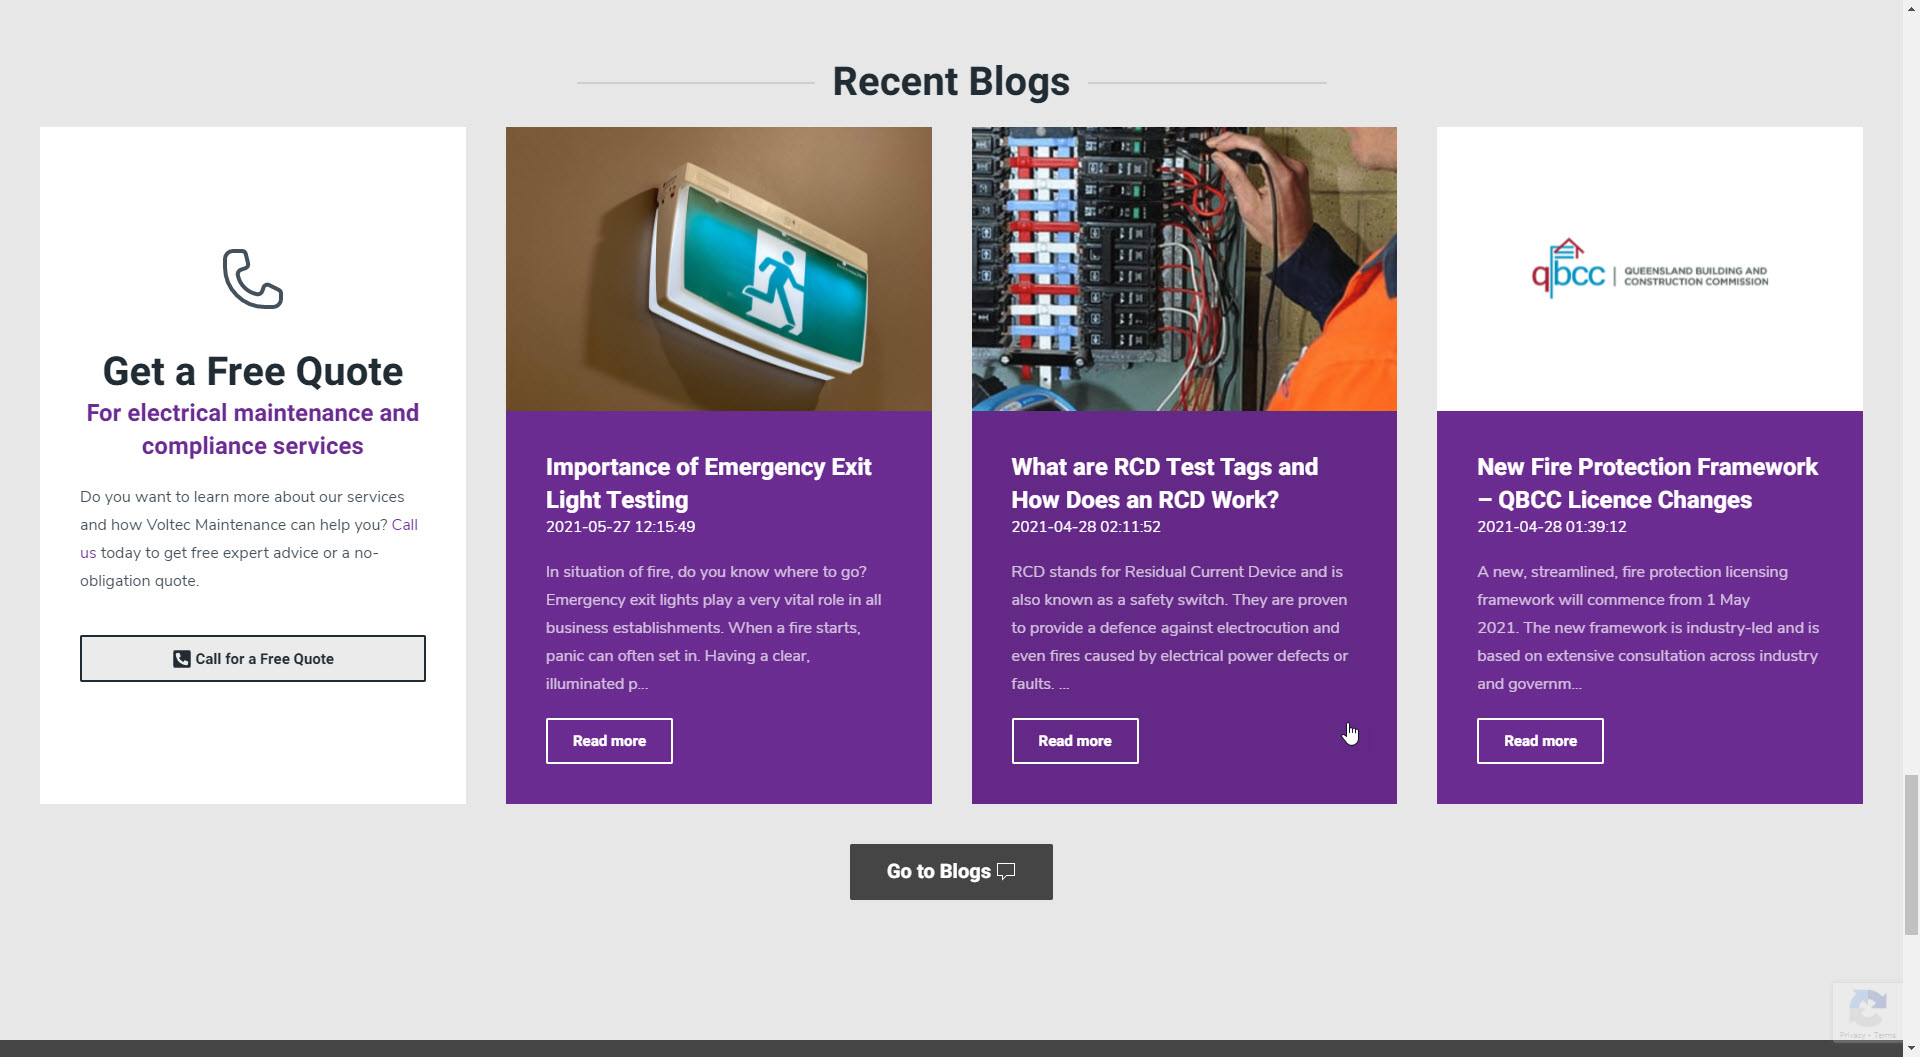Image resolution: width=1920 pixels, height=1057 pixels.
Task: Read more on QBCC Licence Changes
Action: [1540, 741]
